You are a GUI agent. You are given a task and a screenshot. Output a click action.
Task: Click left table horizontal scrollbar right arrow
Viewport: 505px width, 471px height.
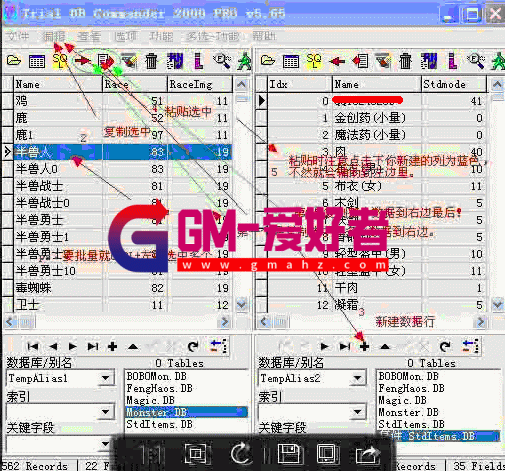(225, 322)
